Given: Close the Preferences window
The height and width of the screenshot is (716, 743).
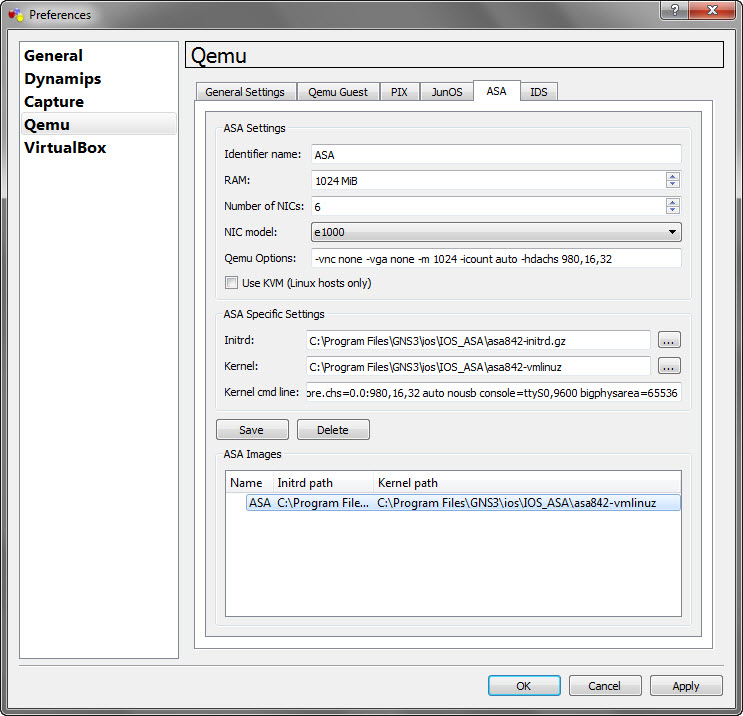Looking at the screenshot, I should click(x=712, y=10).
